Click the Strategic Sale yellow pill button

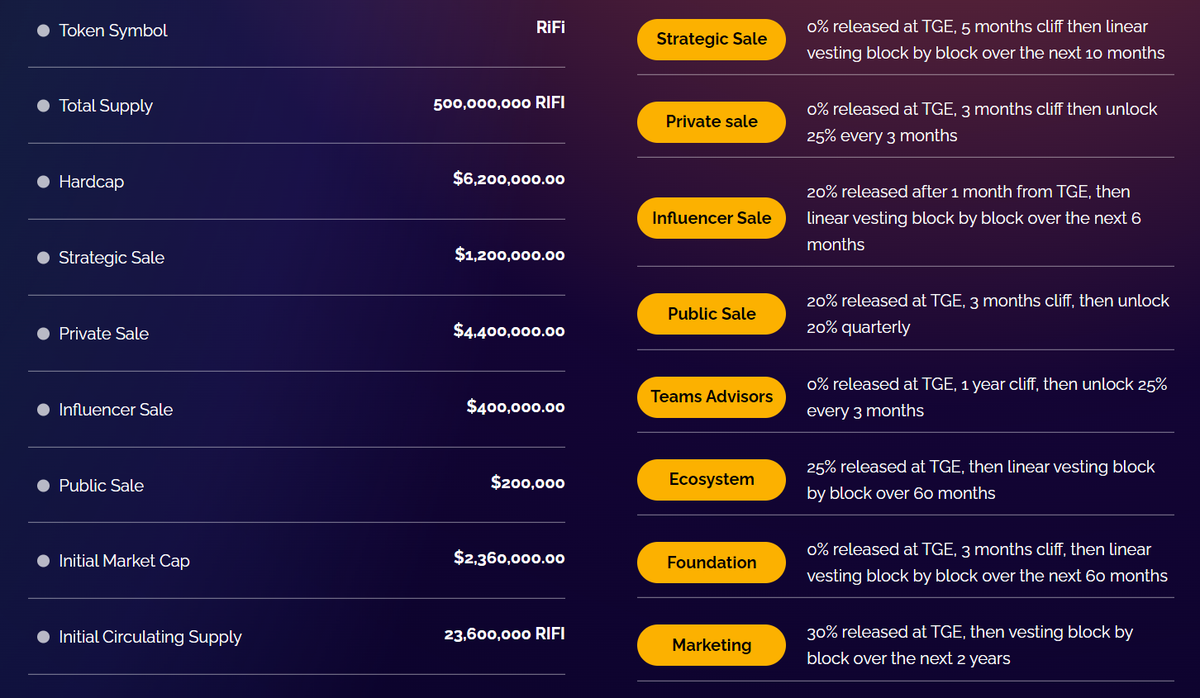point(711,39)
